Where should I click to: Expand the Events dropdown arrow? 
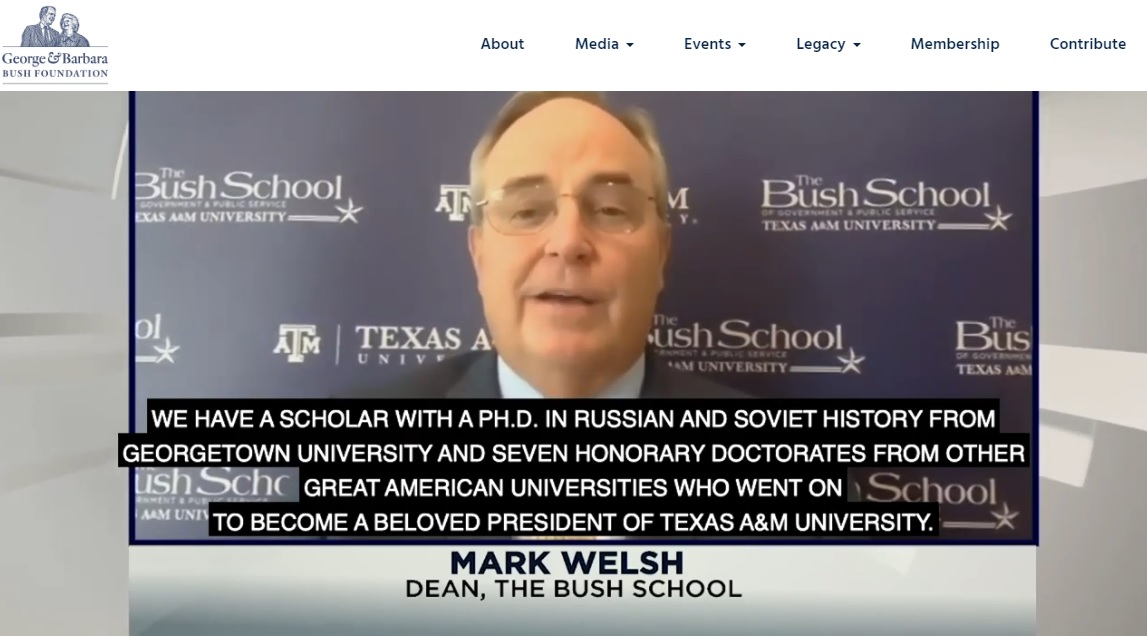coord(742,45)
